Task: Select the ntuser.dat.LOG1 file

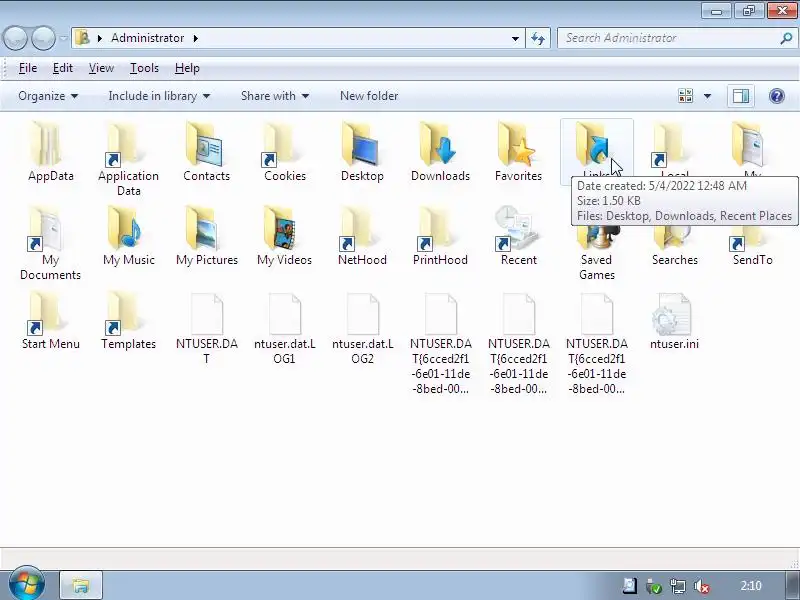Action: point(284,314)
